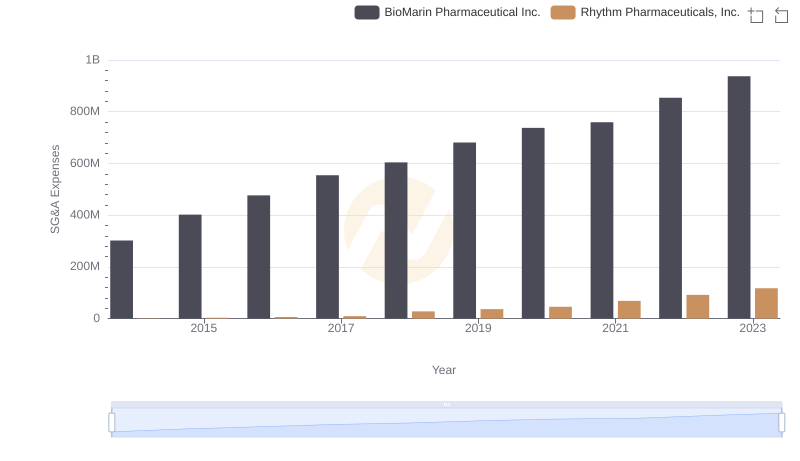This screenshot has height=461, width=800.
Task: Click the SG&A Expenses axis title
Action: (55, 189)
